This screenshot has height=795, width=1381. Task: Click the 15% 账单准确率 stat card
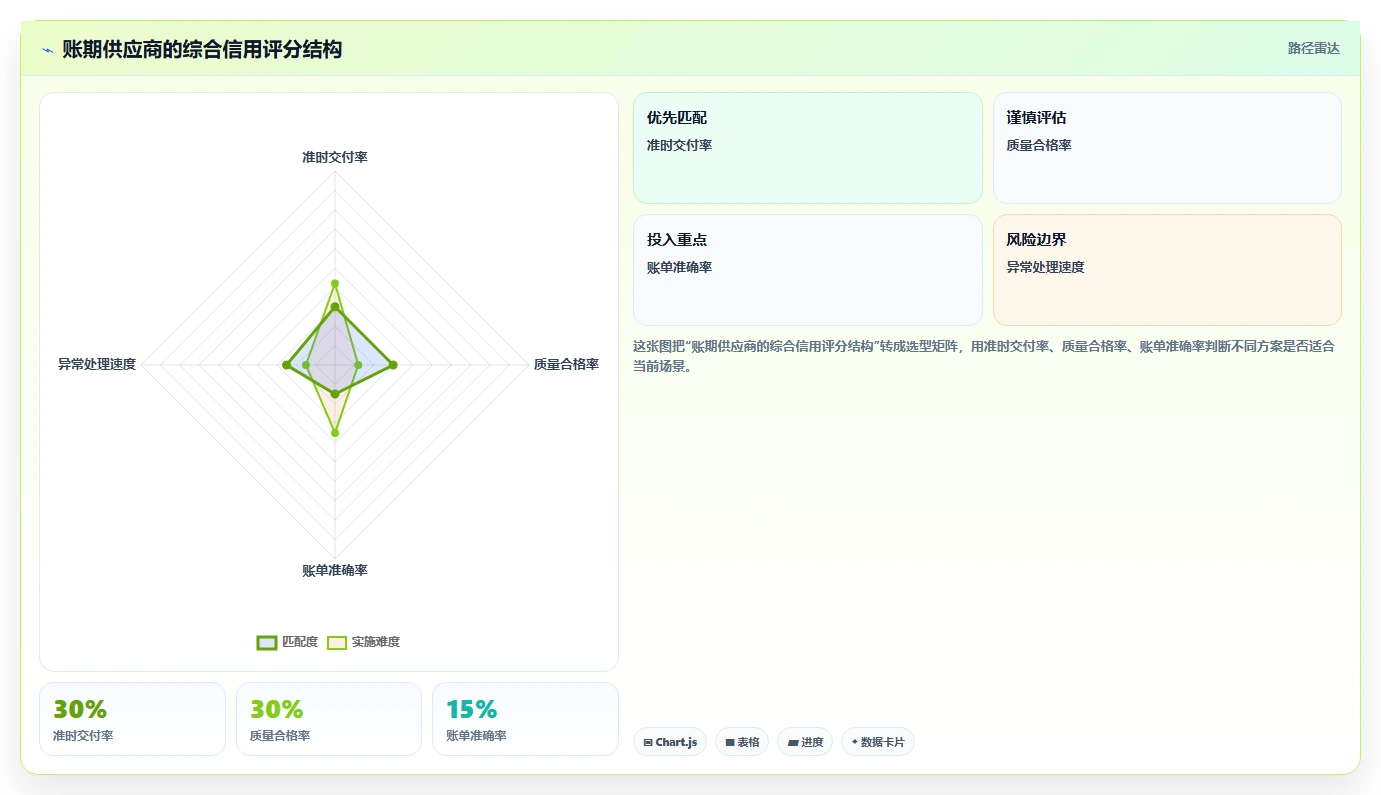(525, 719)
